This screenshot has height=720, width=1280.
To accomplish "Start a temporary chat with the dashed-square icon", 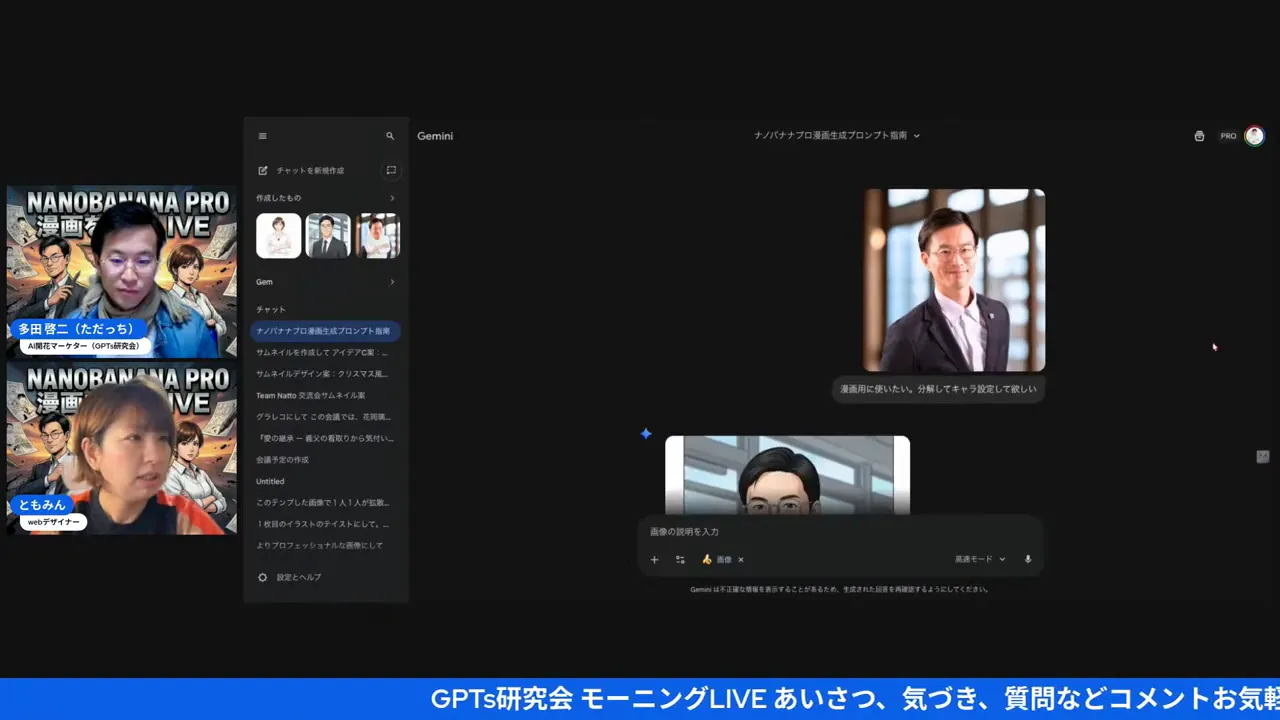I will click(x=391, y=170).
